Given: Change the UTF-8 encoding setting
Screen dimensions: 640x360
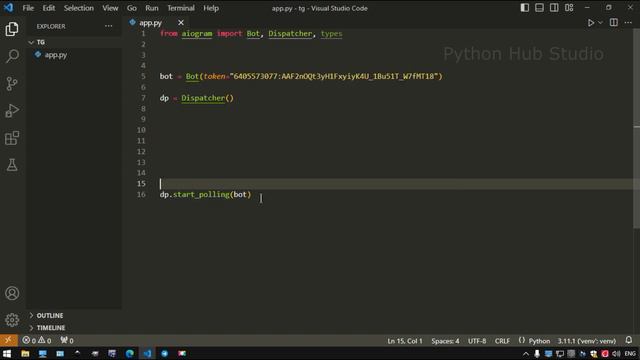Looking at the screenshot, I should tap(477, 341).
